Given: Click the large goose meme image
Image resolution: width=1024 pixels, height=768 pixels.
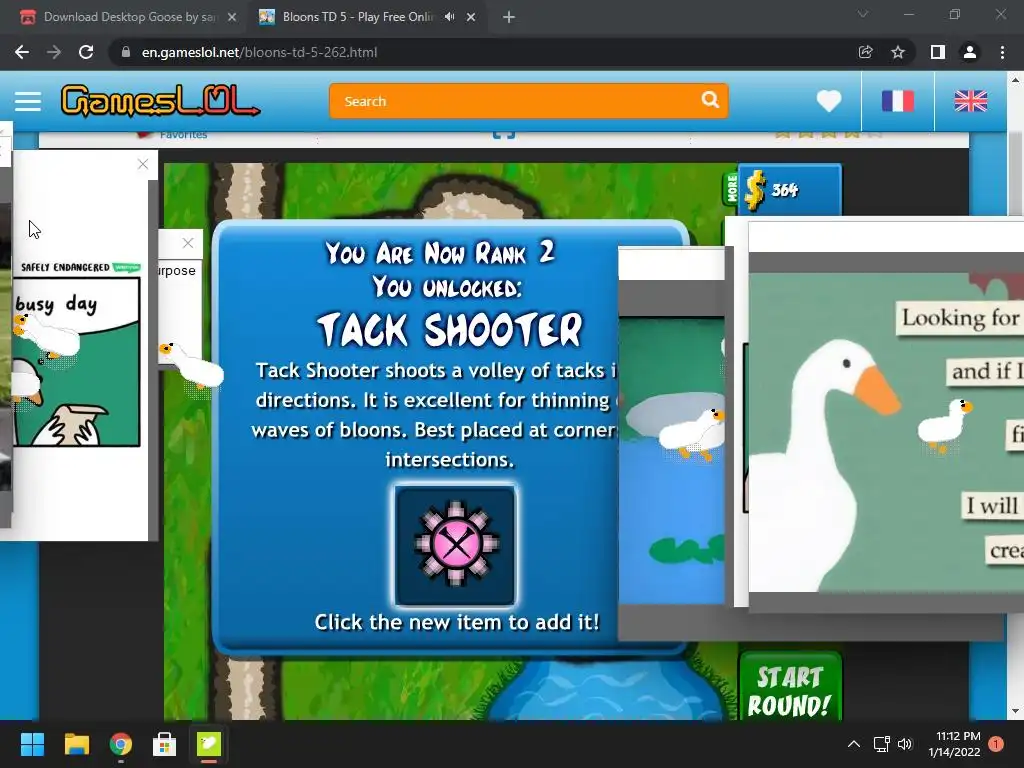Looking at the screenshot, I should tap(886, 432).
